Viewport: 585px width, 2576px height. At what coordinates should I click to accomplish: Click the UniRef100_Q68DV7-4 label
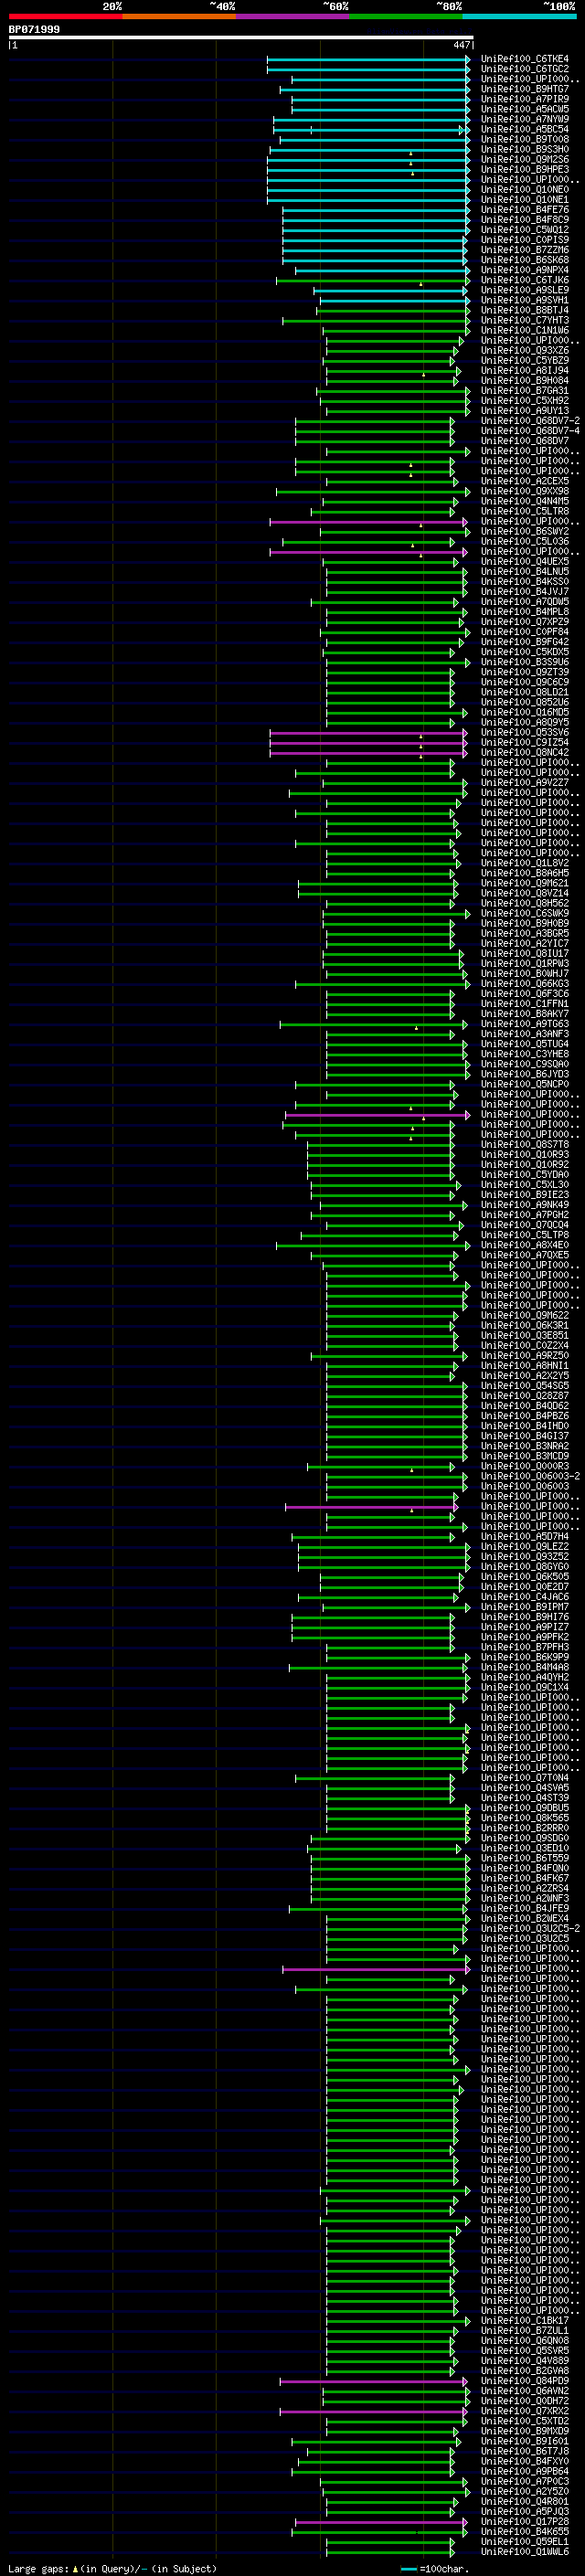(x=530, y=431)
